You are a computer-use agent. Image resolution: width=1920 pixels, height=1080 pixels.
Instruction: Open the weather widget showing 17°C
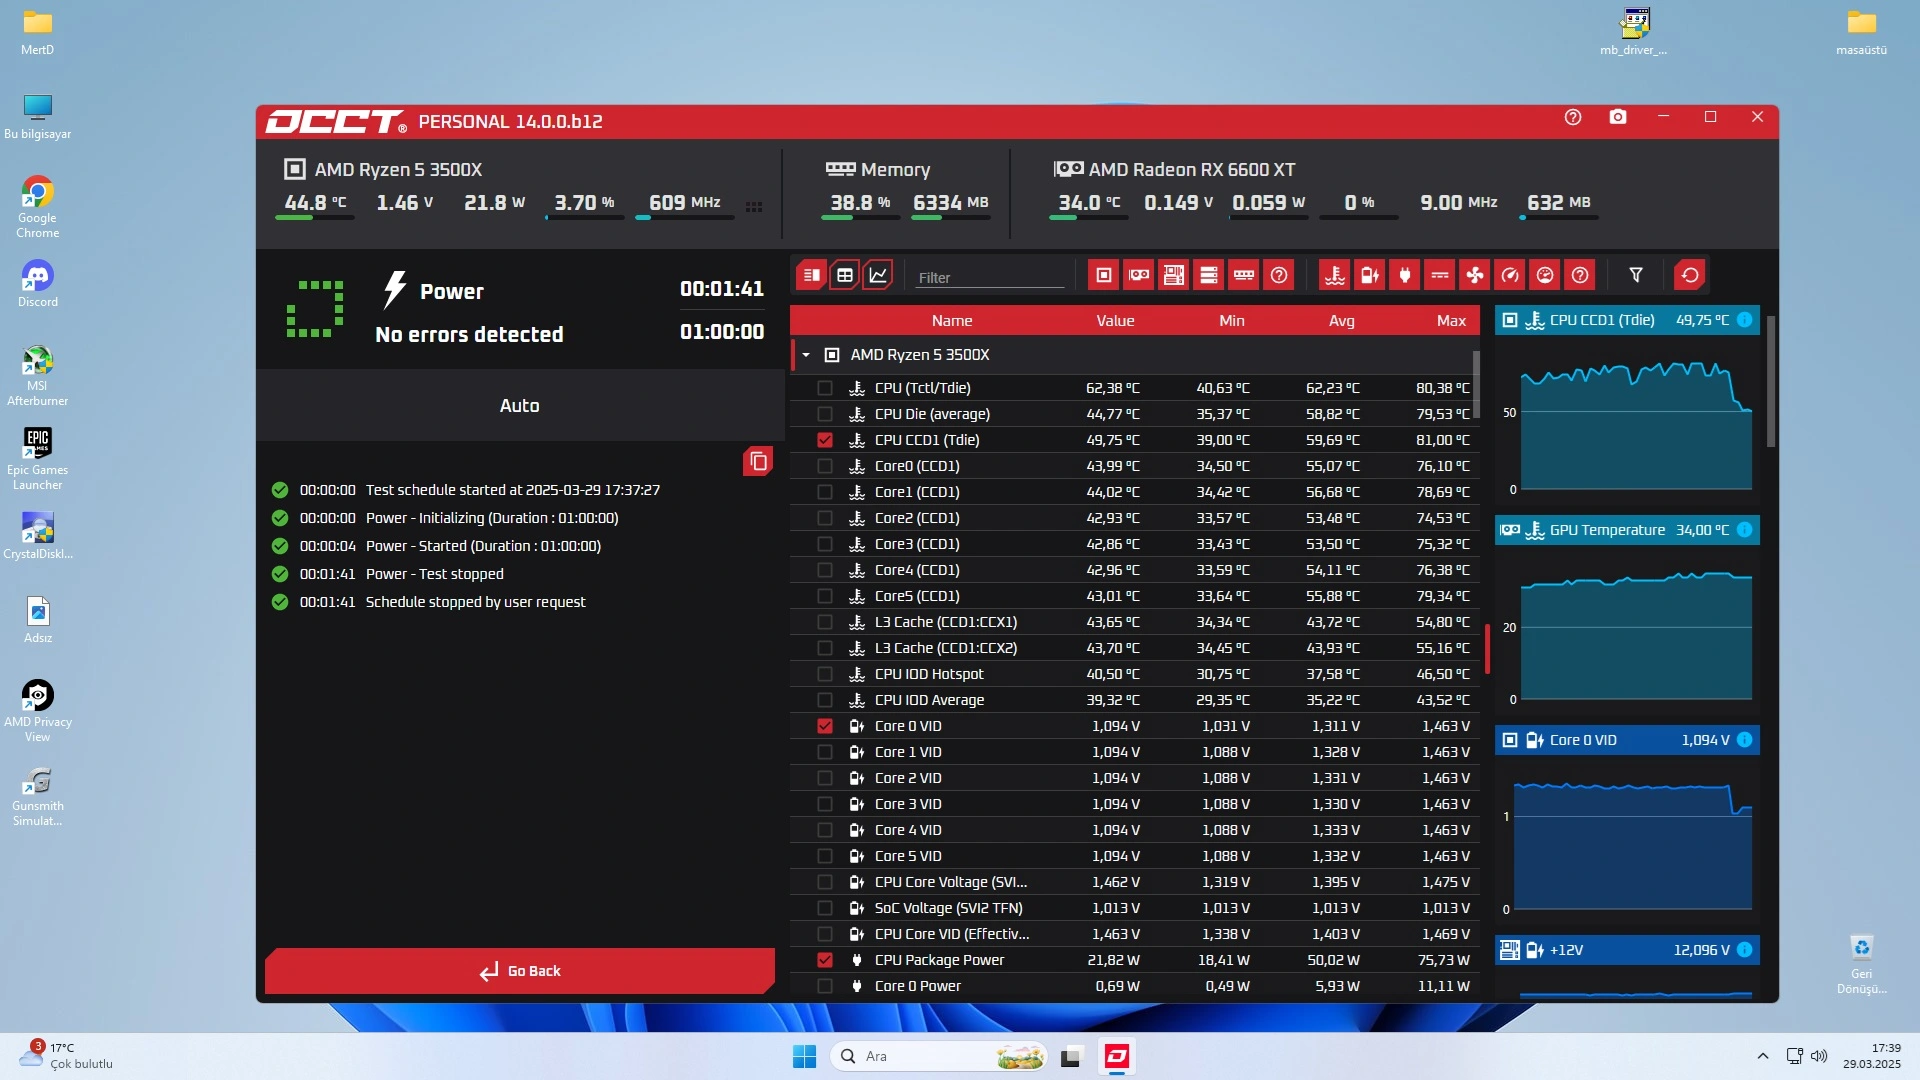[66, 1056]
